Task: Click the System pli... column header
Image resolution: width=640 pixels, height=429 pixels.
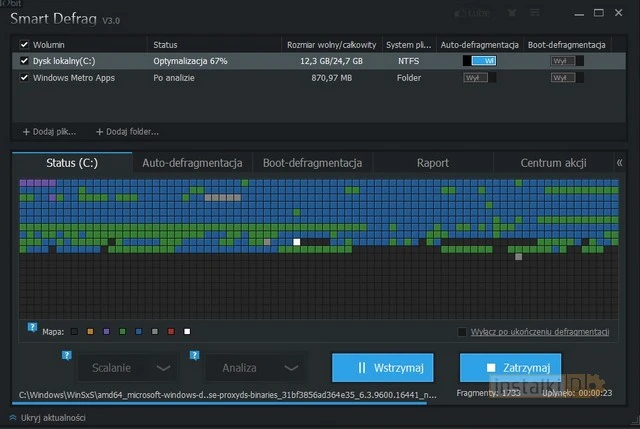Action: 409,44
